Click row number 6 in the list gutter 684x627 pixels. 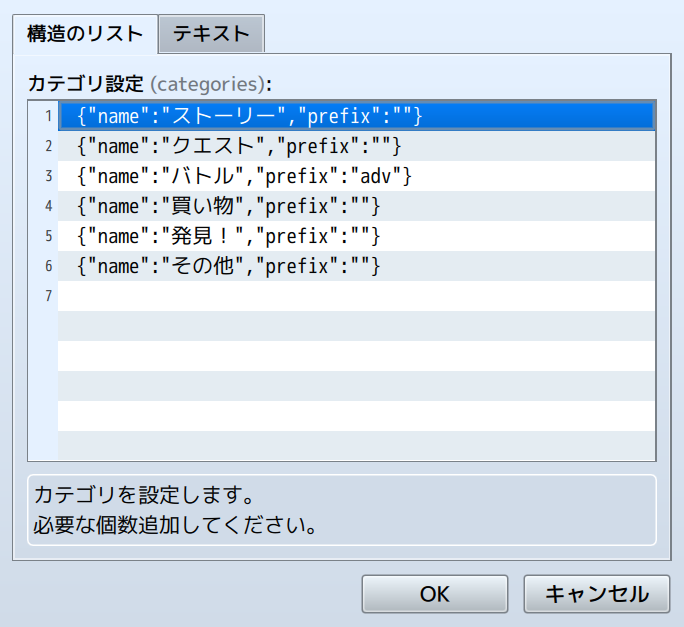click(x=46, y=267)
